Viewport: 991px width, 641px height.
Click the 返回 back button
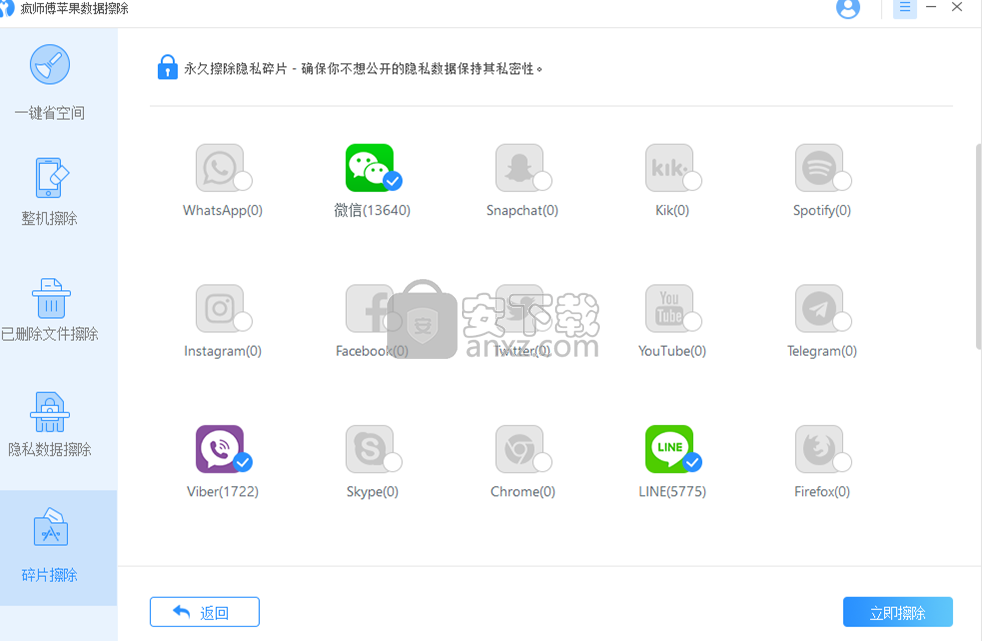coord(205,612)
